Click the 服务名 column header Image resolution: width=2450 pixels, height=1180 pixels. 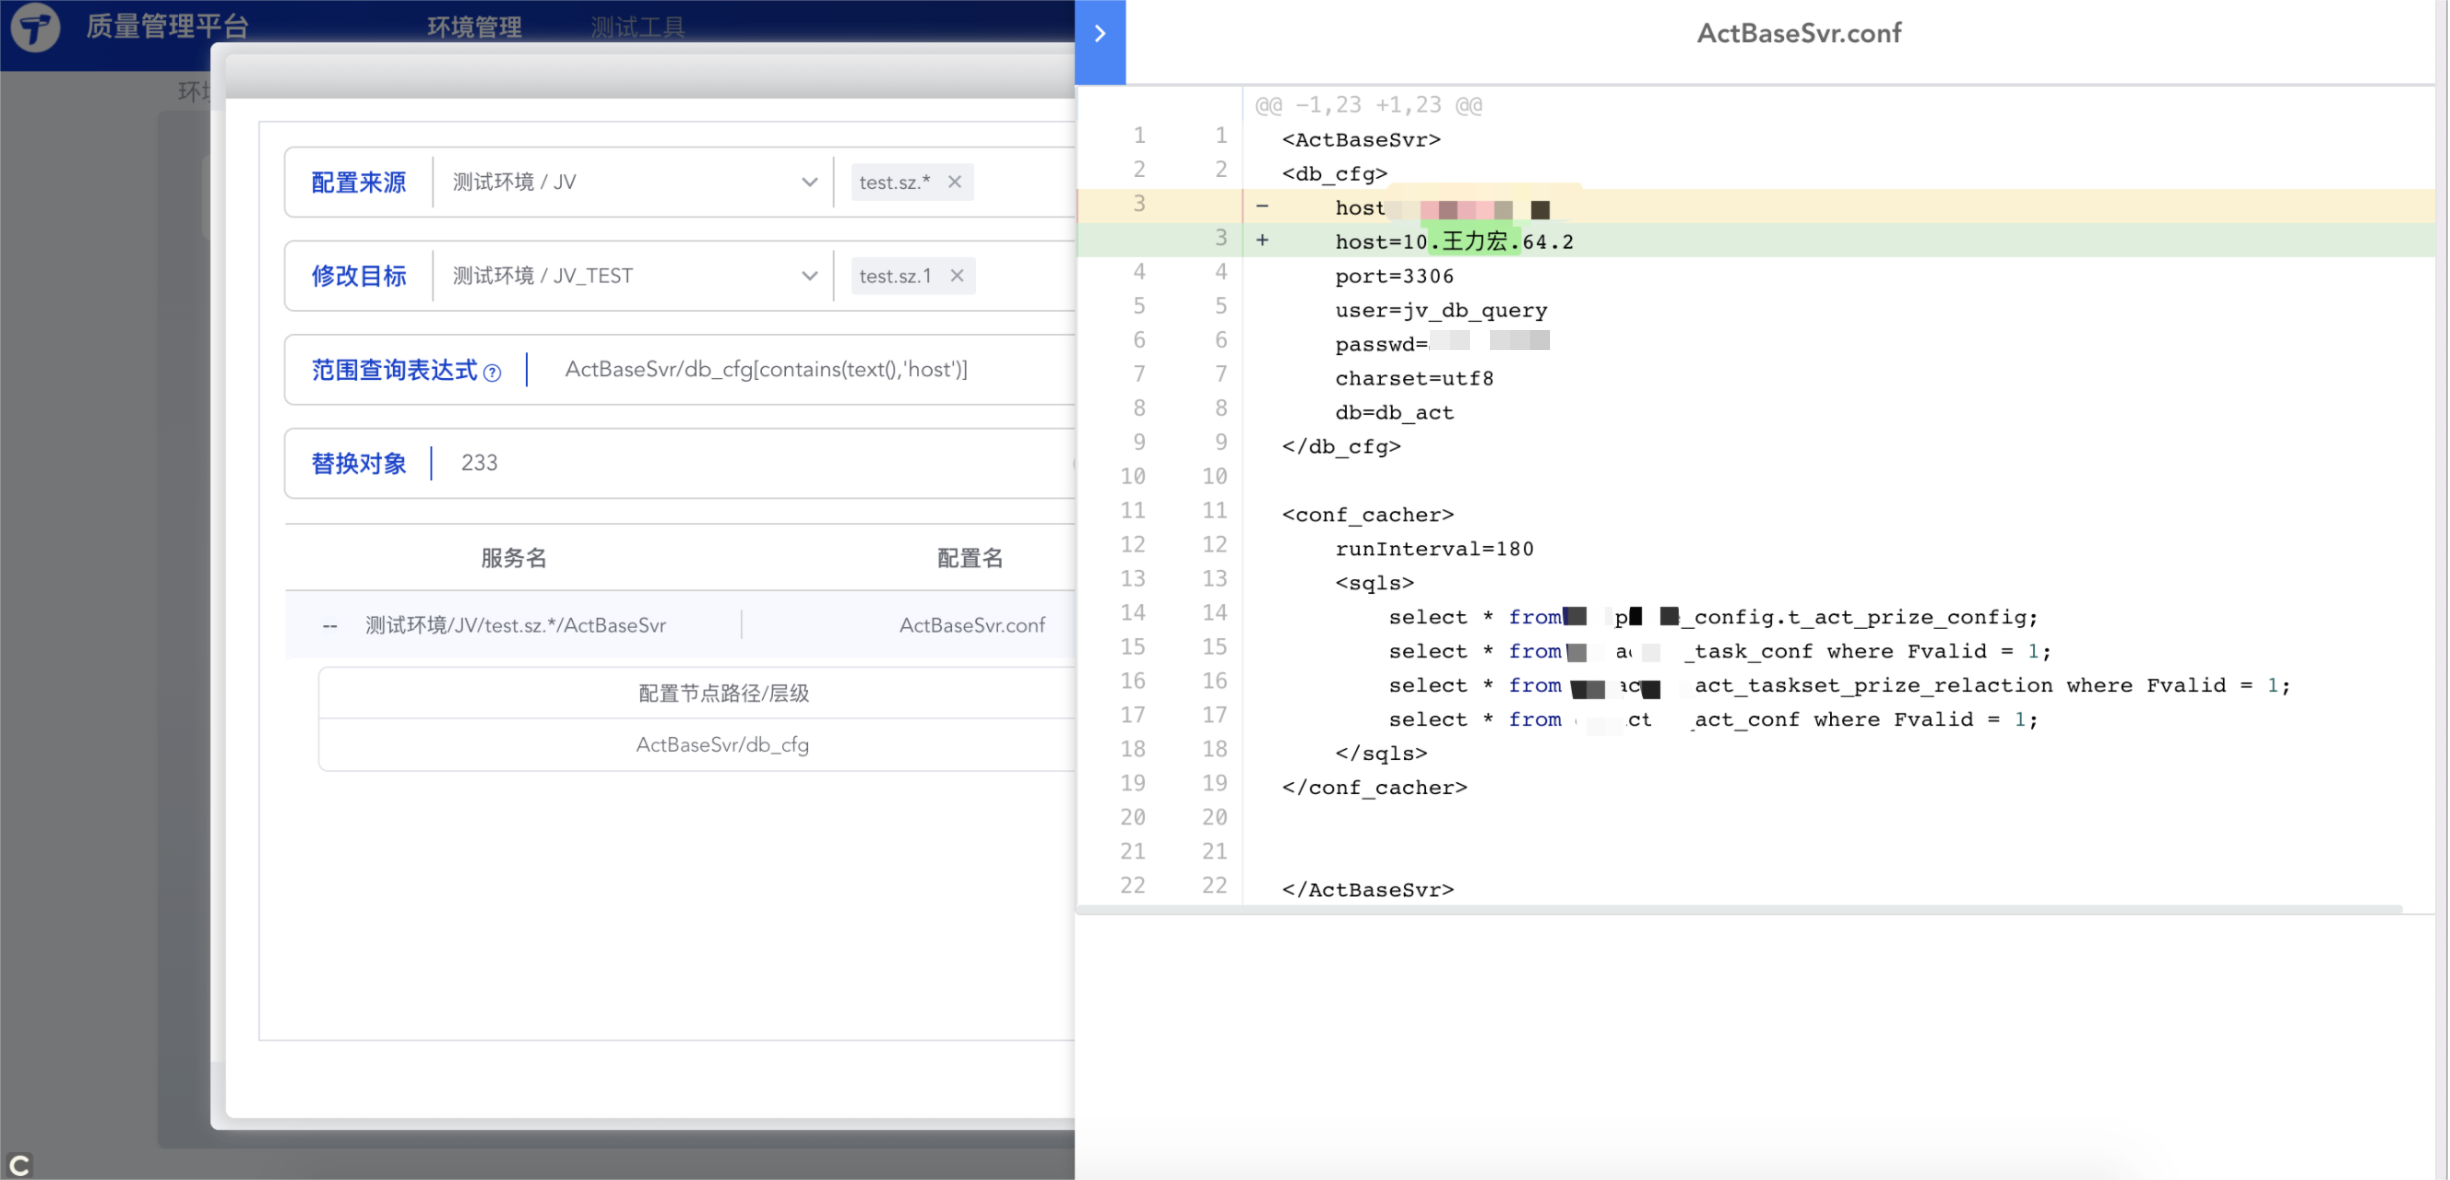coord(513,558)
